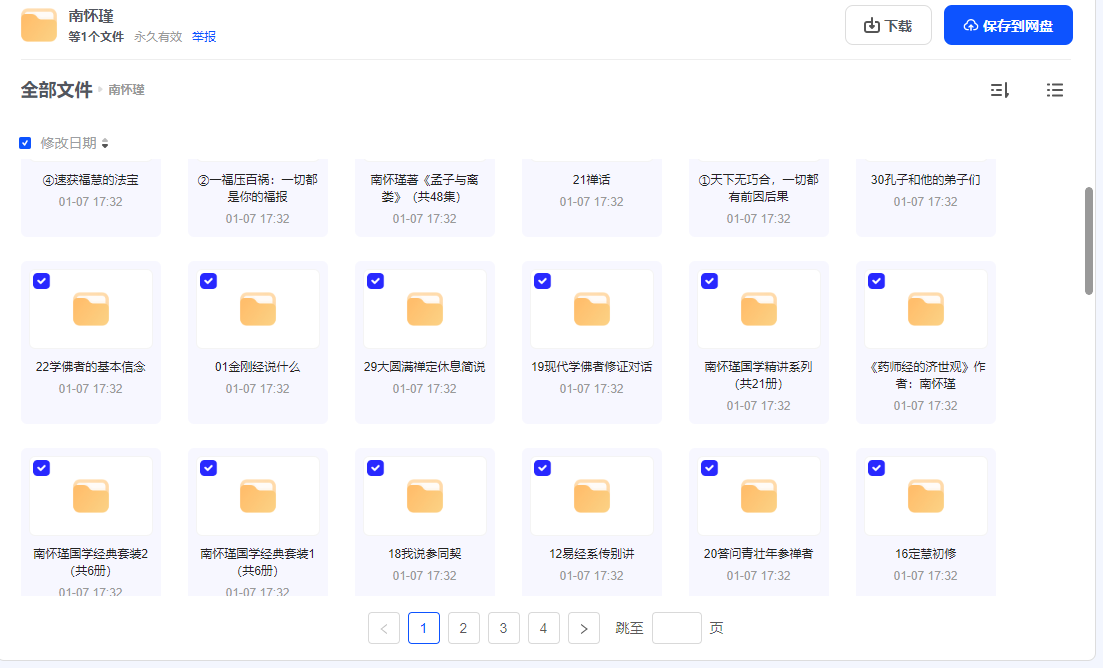Click the previous page left chevron

pyautogui.click(x=384, y=628)
